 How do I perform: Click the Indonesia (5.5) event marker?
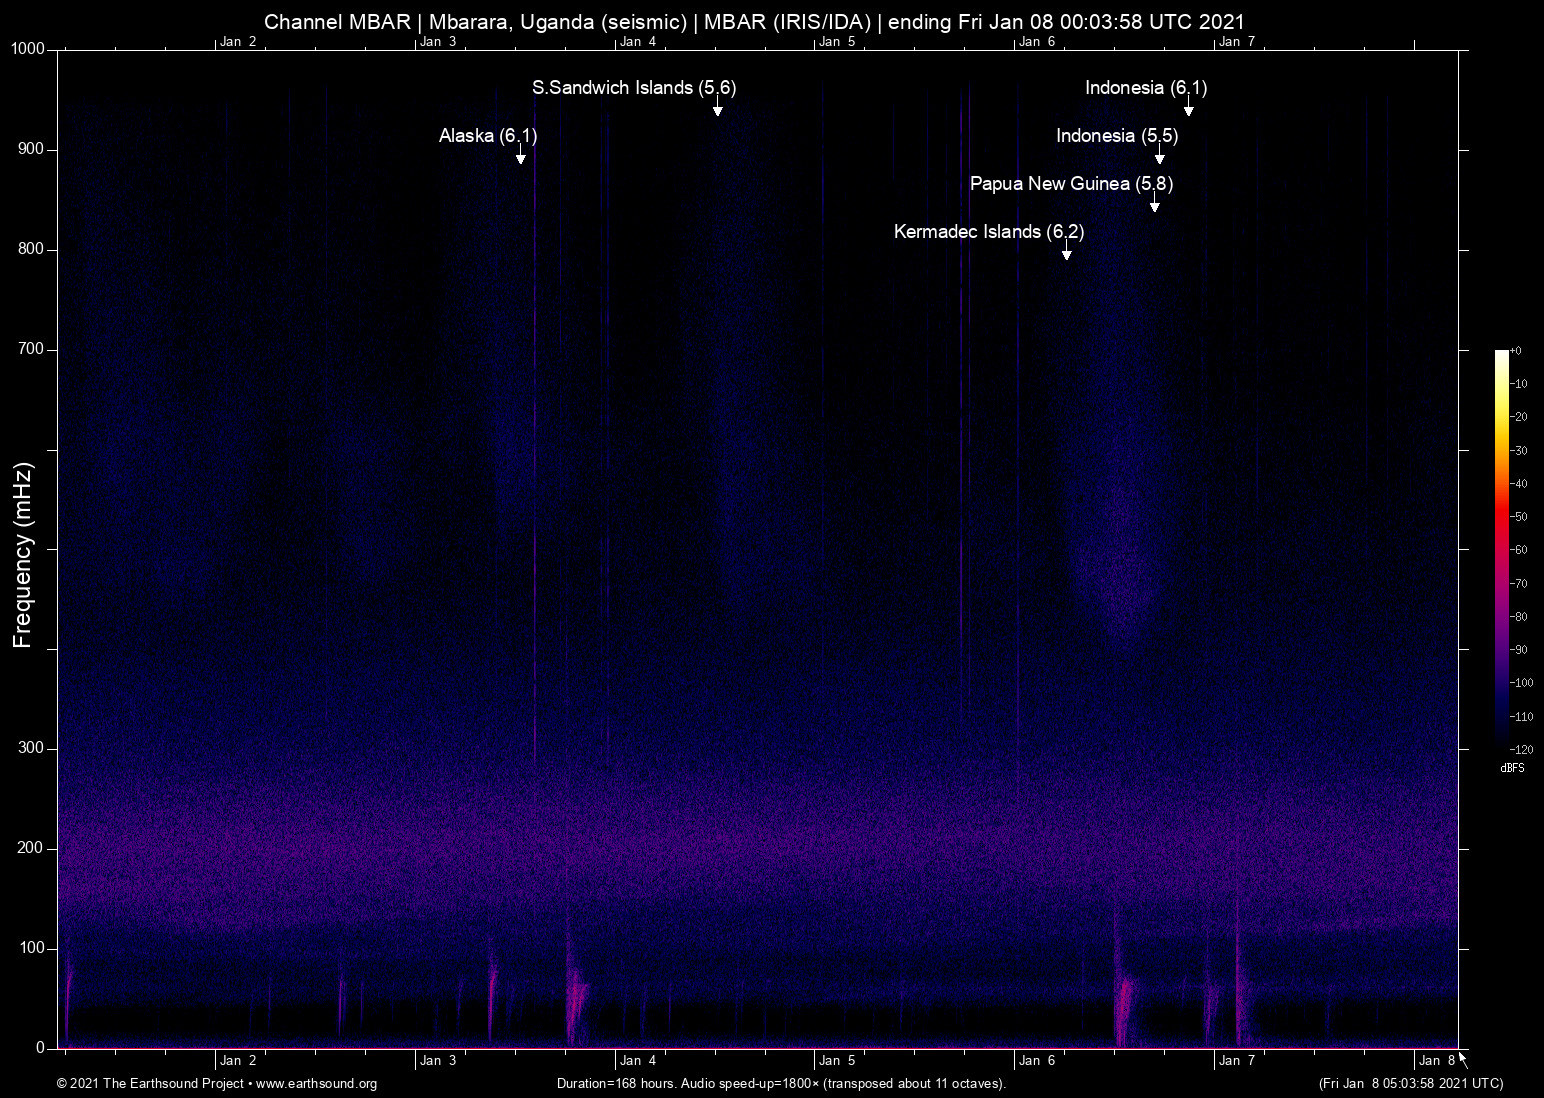pos(1116,136)
